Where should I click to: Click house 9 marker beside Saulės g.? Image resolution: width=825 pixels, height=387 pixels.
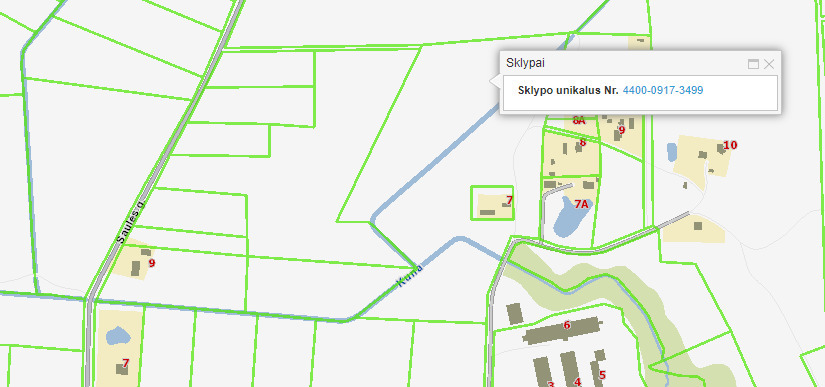[152, 263]
